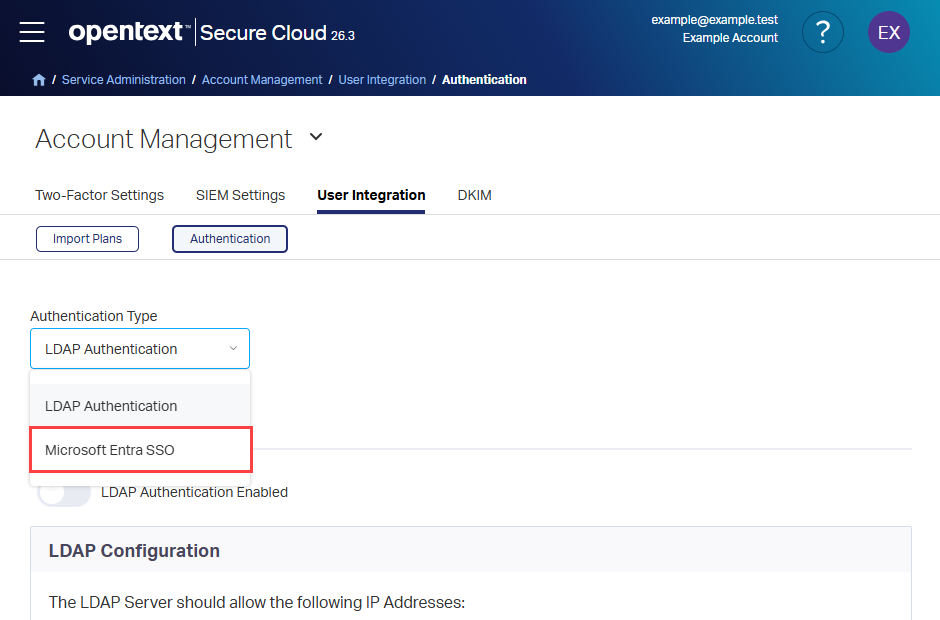This screenshot has width=940, height=620.
Task: Go to Account Management breadcrumb link
Action: [262, 80]
